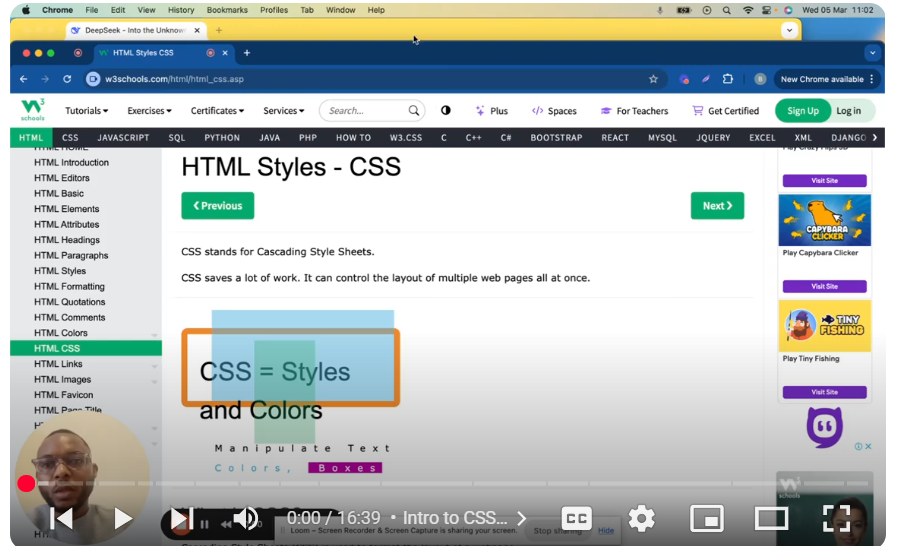Skip to previous video

click(61, 518)
